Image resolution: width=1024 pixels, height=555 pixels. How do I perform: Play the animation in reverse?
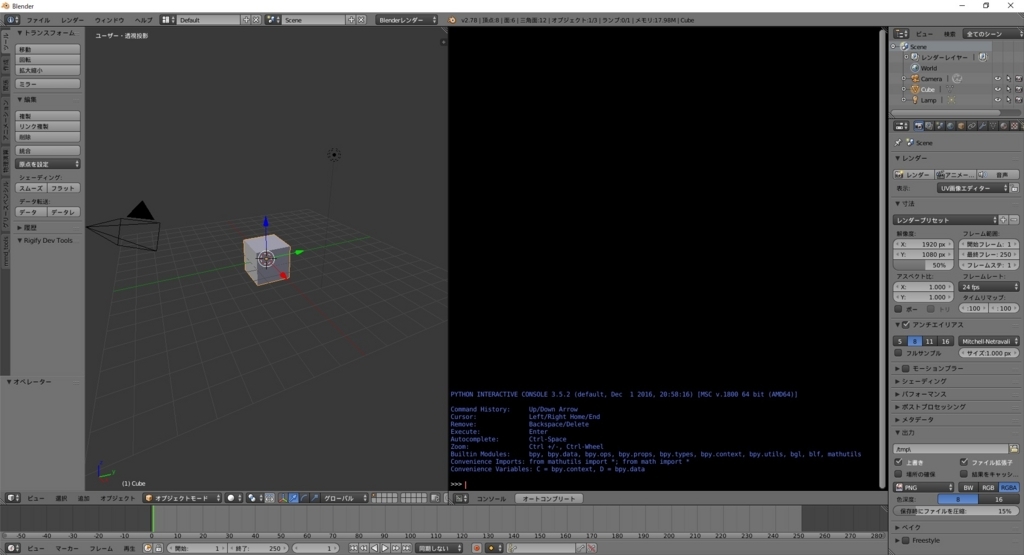coord(374,548)
